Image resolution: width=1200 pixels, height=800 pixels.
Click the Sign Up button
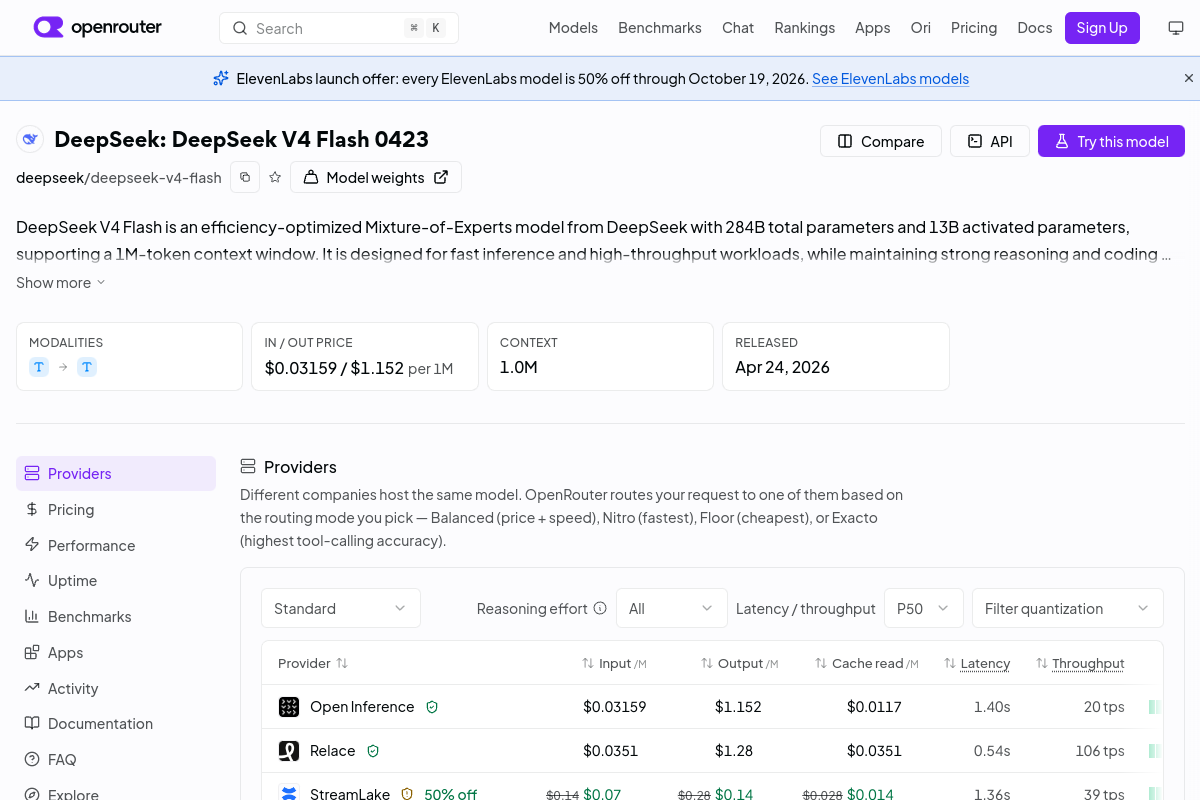(1102, 28)
